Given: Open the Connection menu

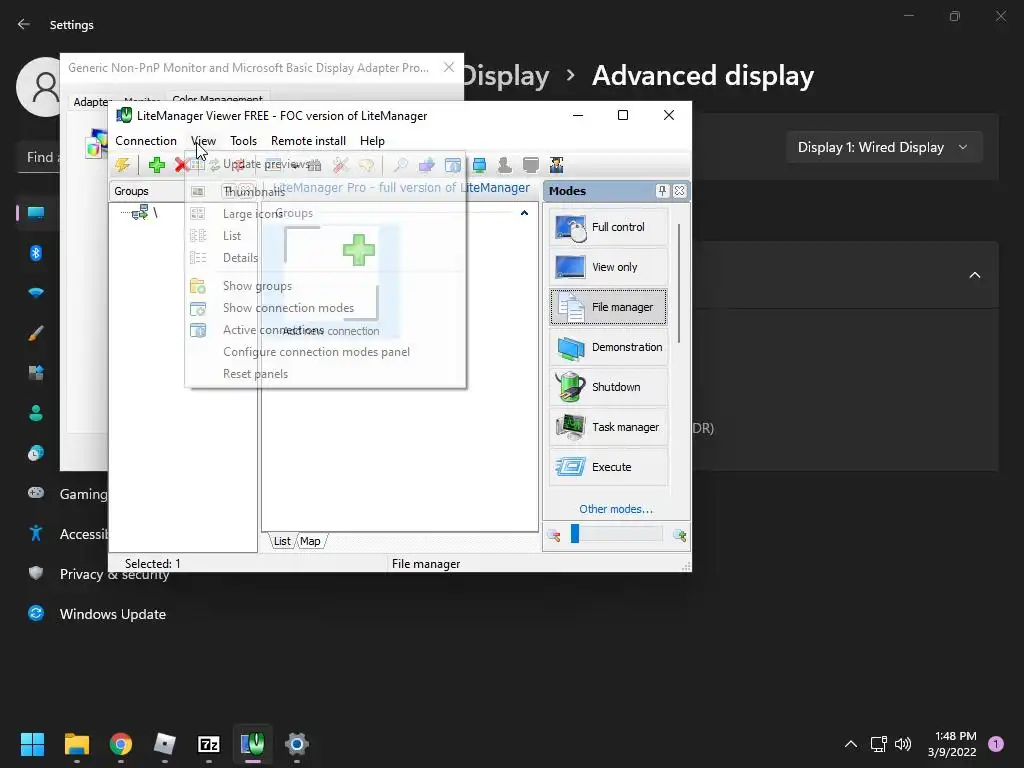Looking at the screenshot, I should pyautogui.click(x=146, y=141).
